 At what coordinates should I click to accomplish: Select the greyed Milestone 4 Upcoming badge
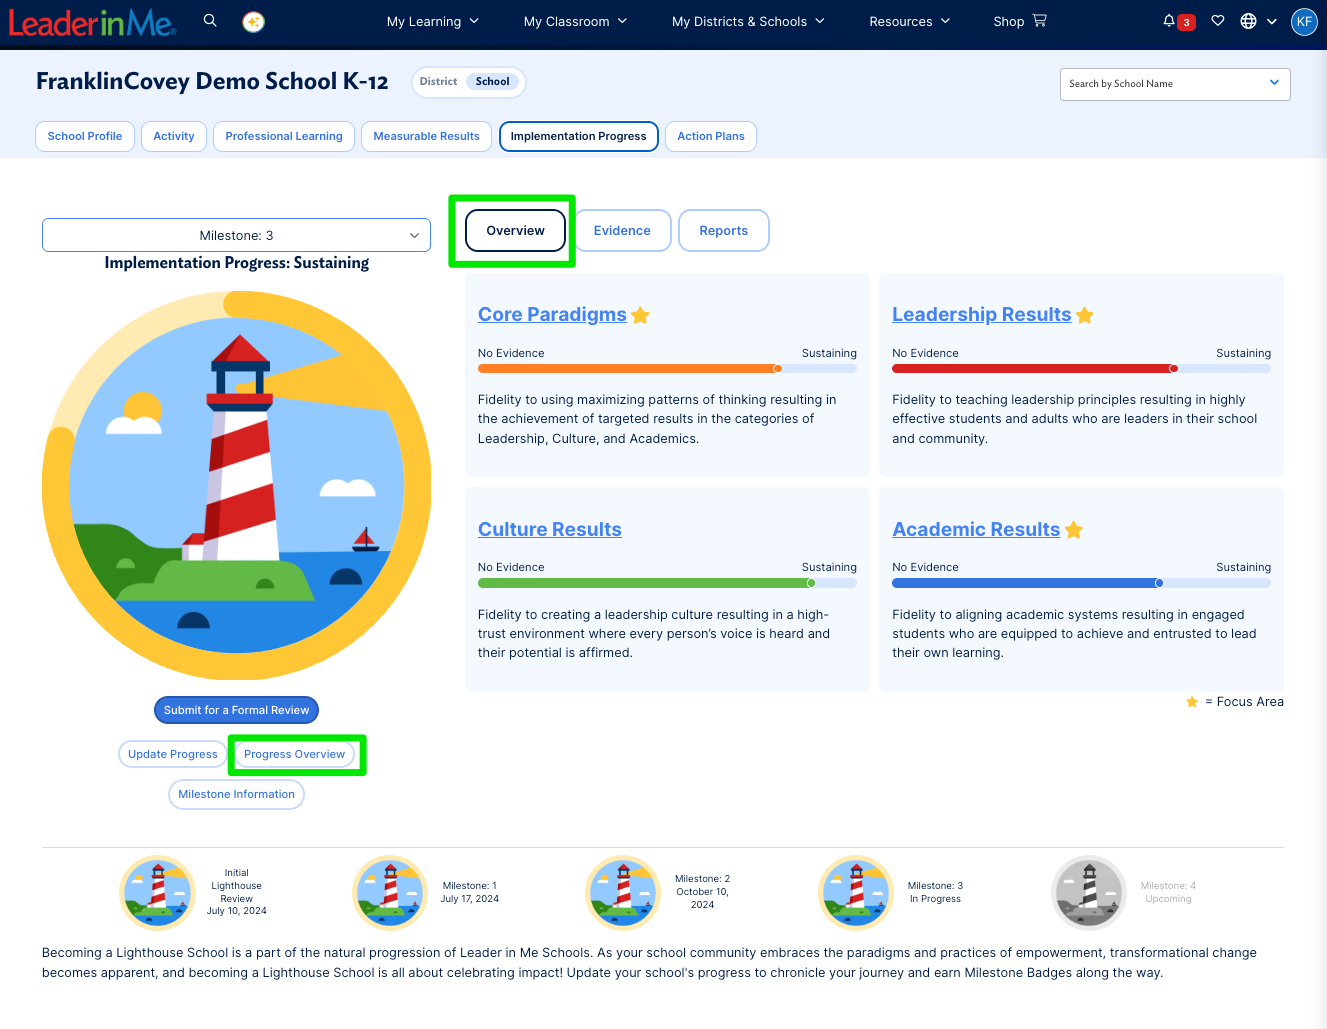(1089, 893)
